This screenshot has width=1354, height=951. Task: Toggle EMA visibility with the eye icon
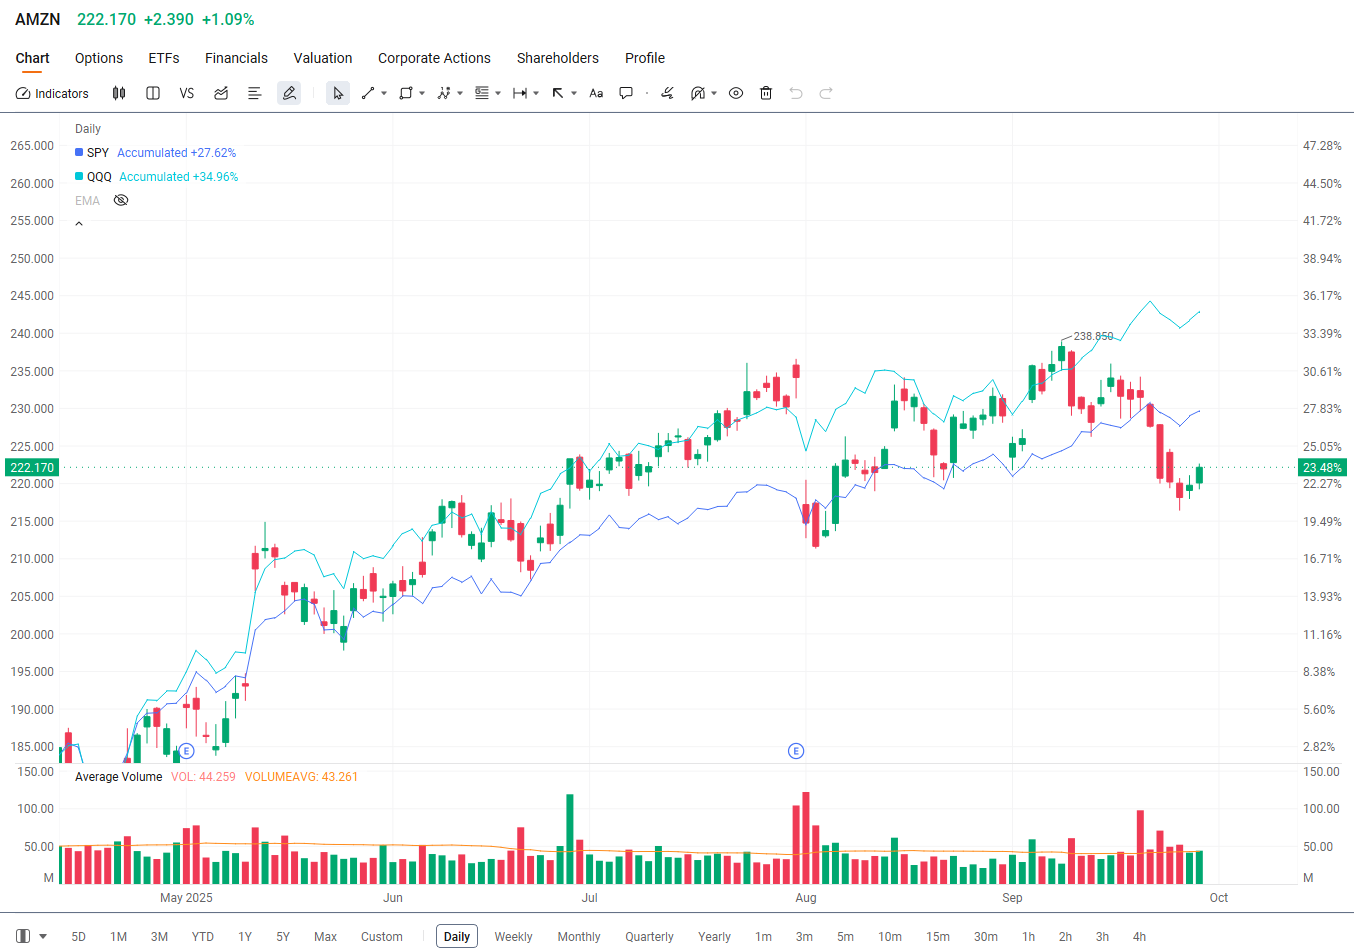point(120,200)
